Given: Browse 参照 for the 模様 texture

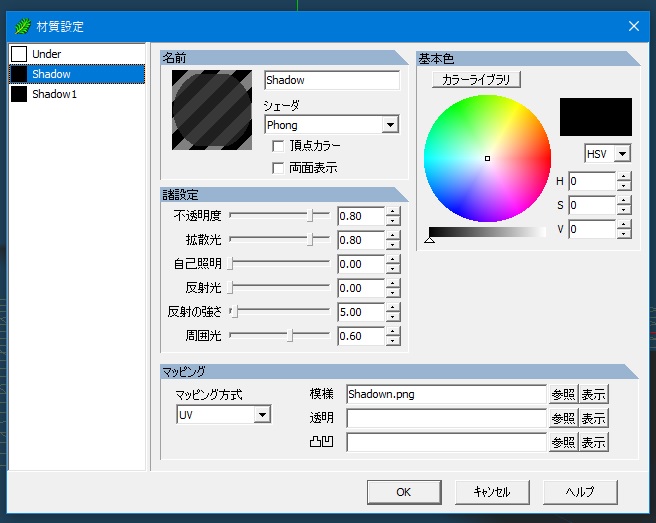Looking at the screenshot, I should [x=563, y=394].
